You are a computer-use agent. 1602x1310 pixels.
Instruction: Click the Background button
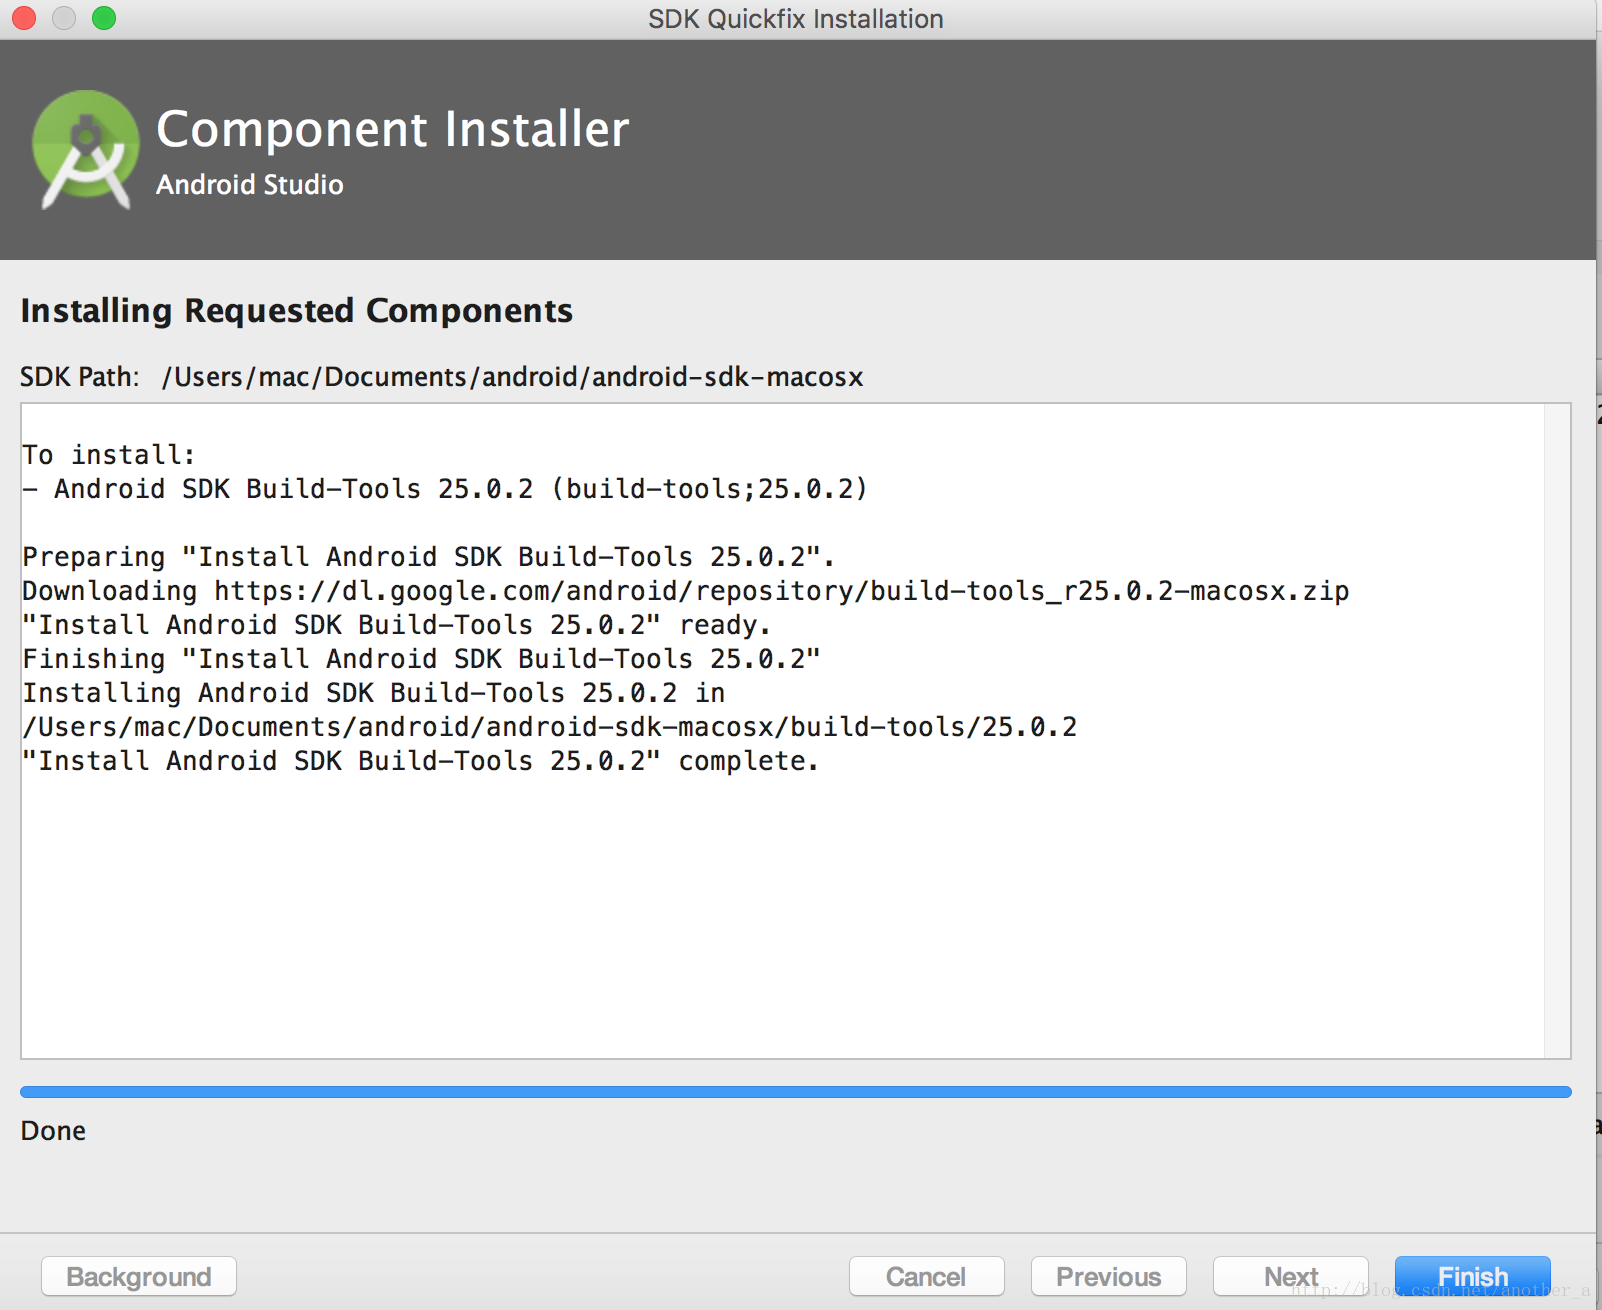click(x=139, y=1276)
